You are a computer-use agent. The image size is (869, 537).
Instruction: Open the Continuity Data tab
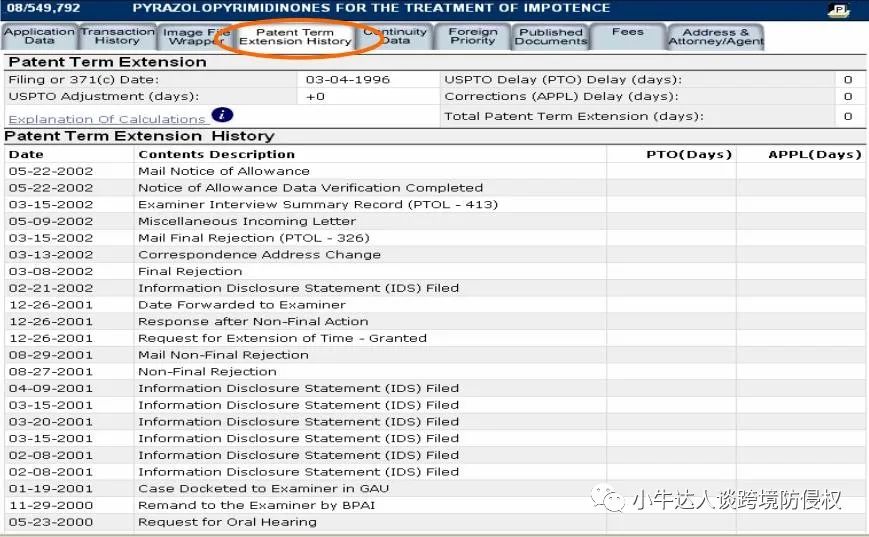[395, 36]
